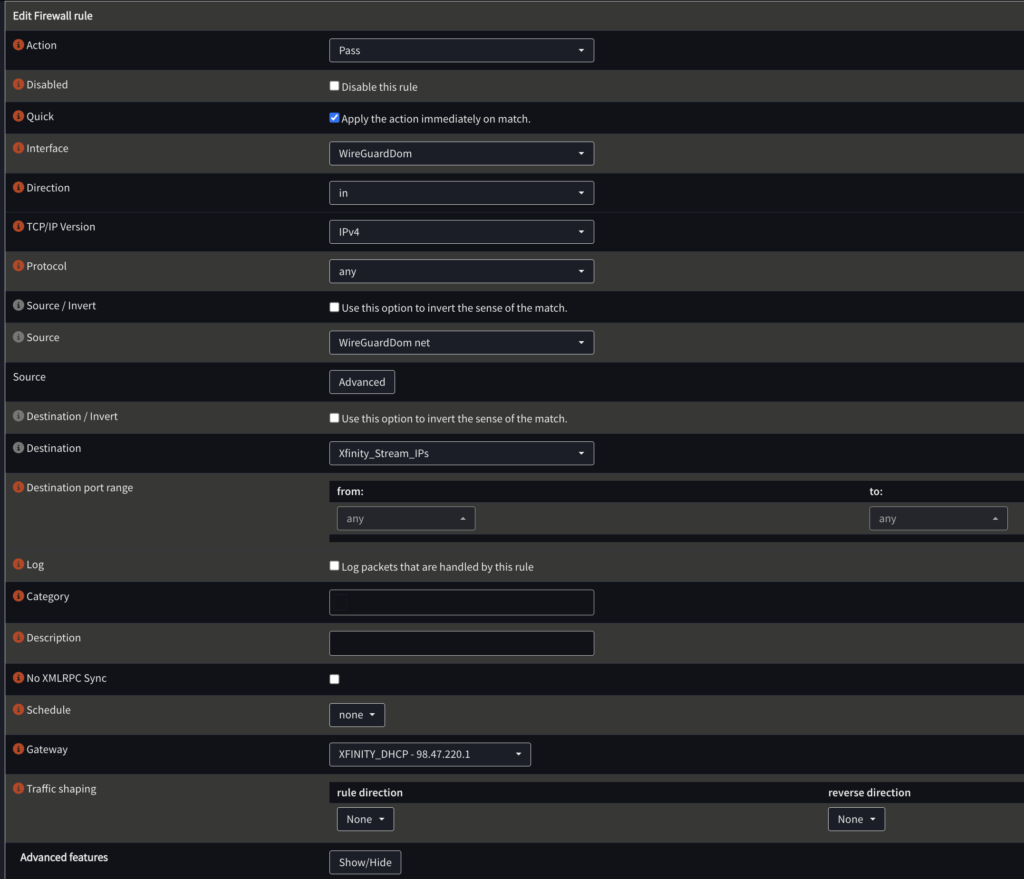The height and width of the screenshot is (879, 1024).
Task: Enable Log packets handled by this rule
Action: coord(335,566)
